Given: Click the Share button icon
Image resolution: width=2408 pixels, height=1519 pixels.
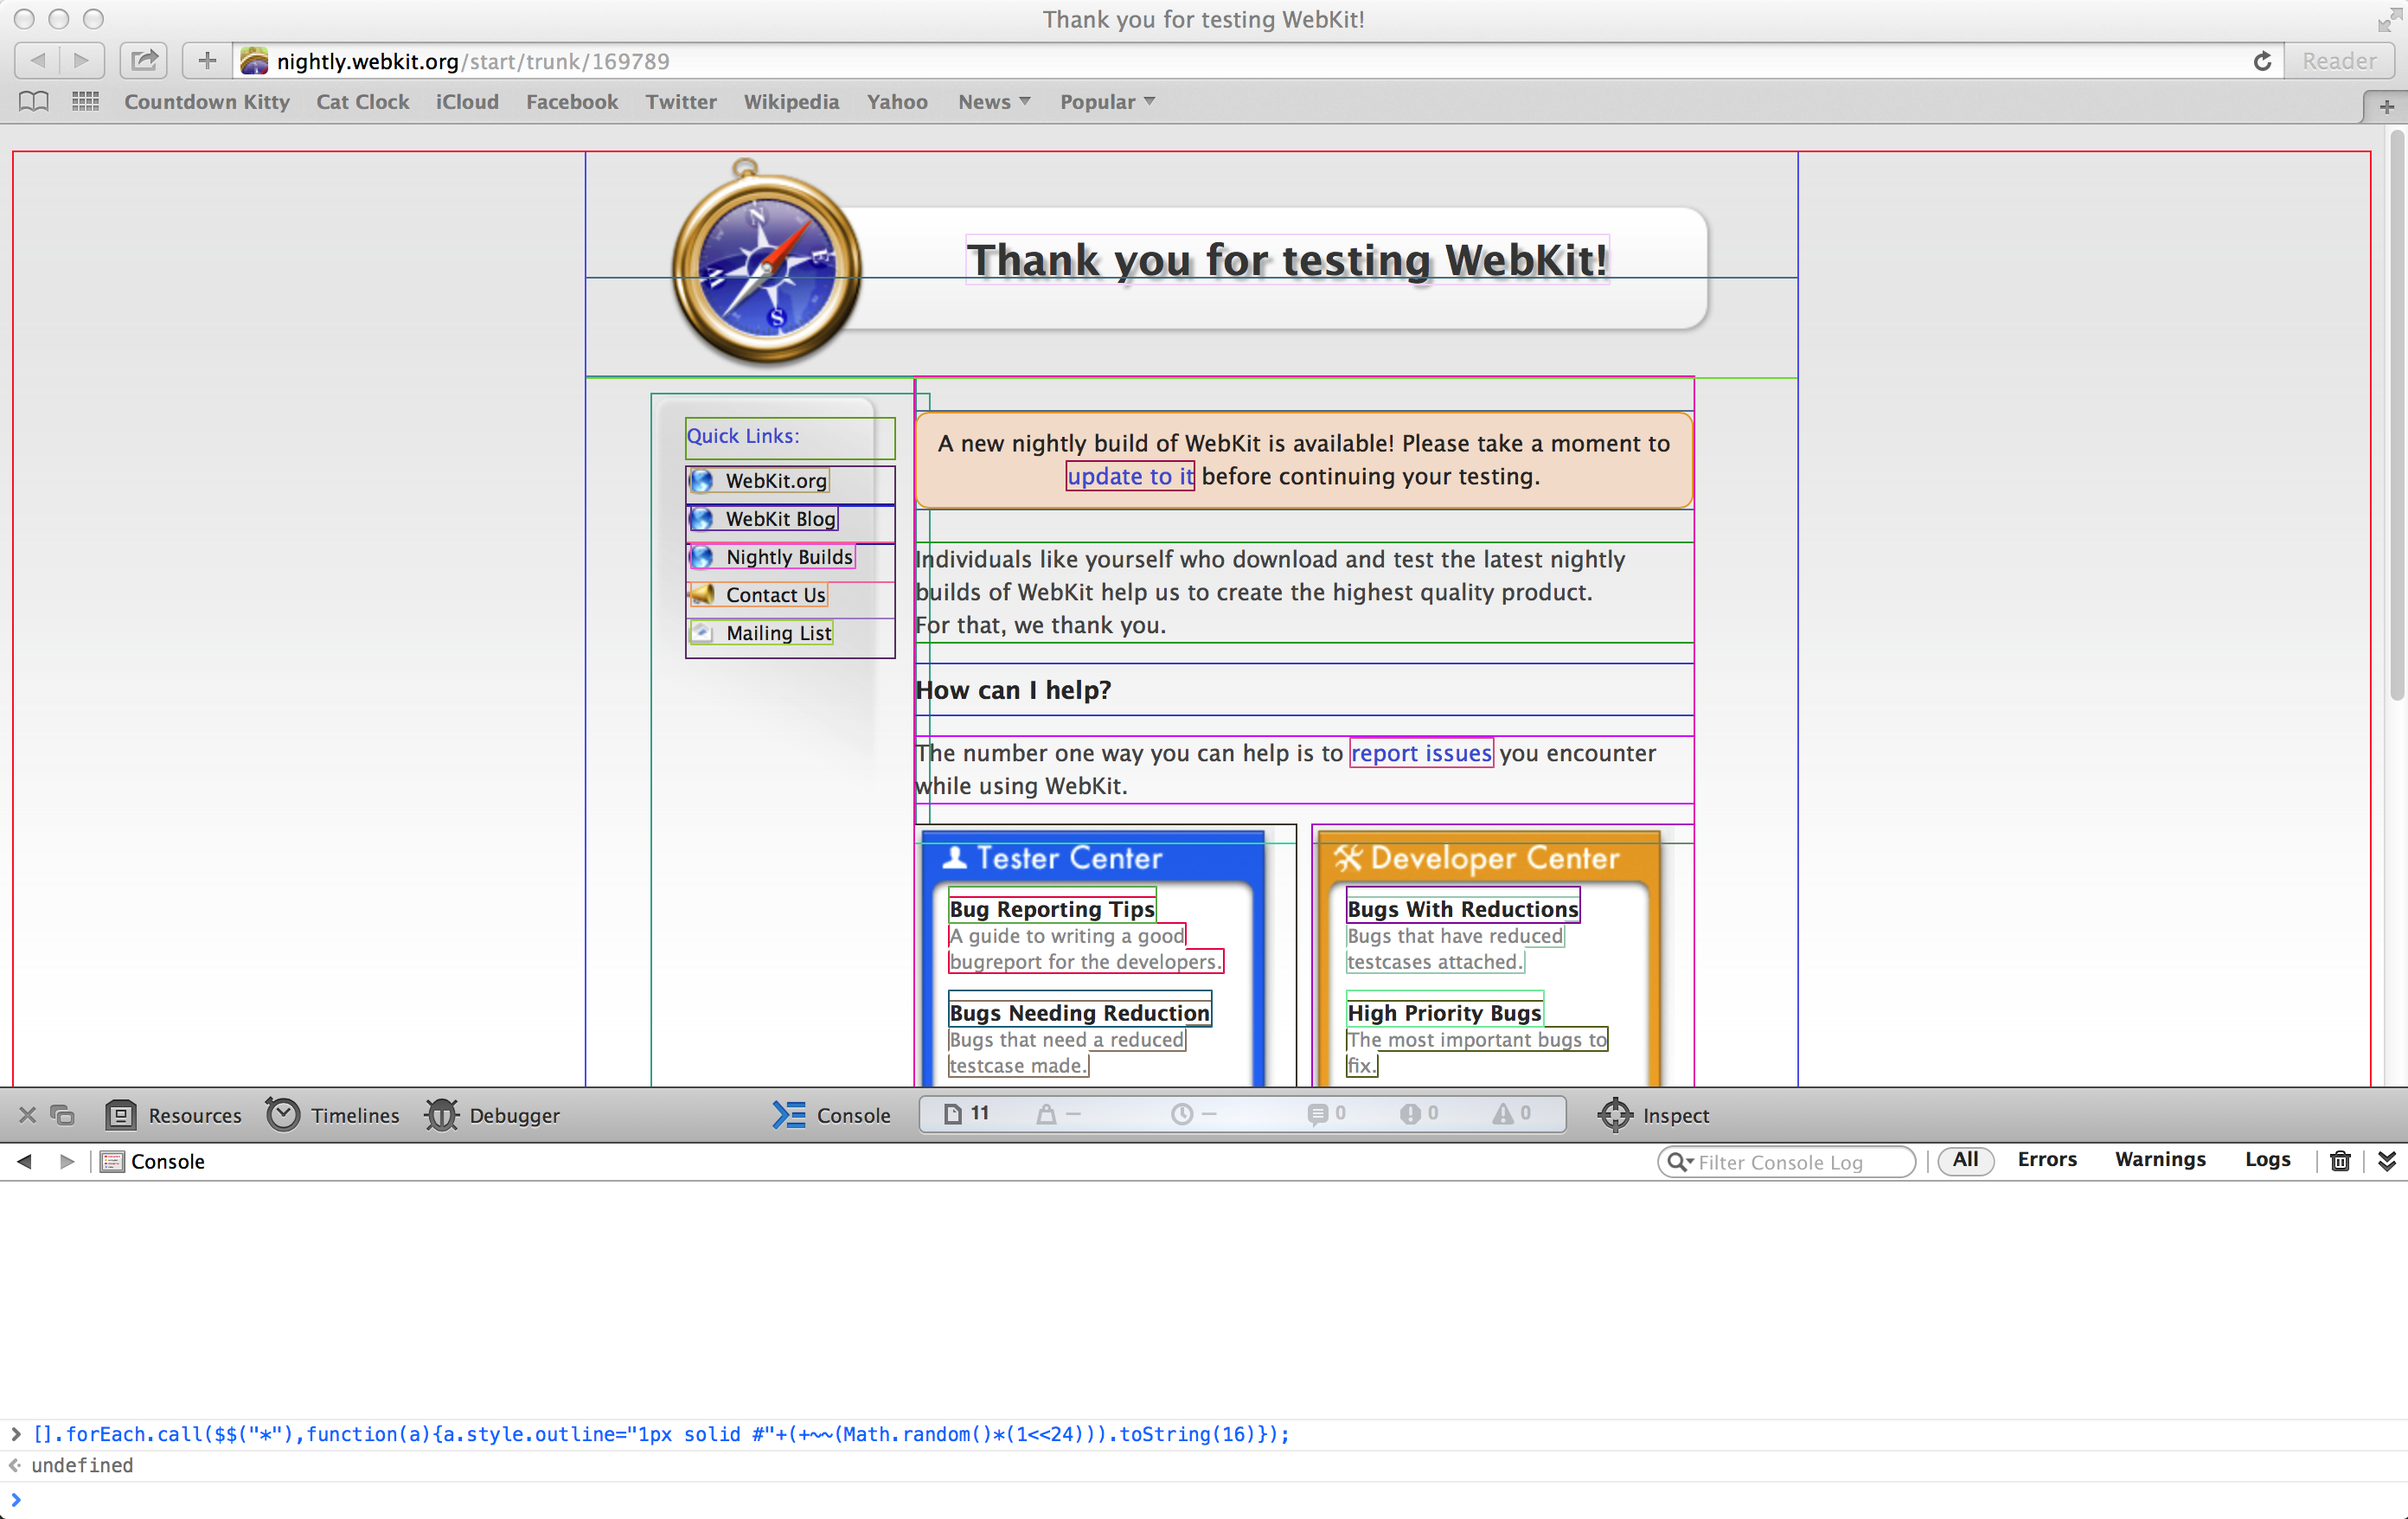Looking at the screenshot, I should [x=144, y=60].
